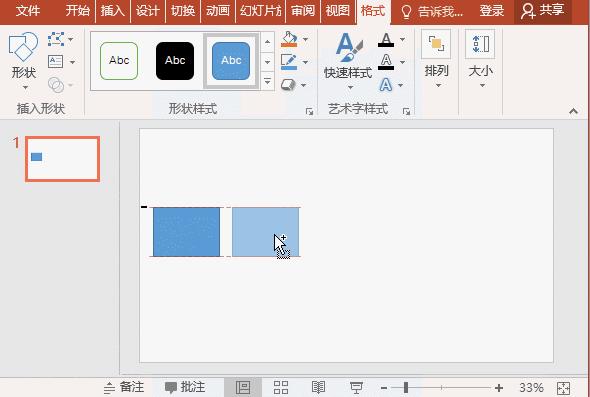Open Text Fill dropdown arrow

click(402, 39)
